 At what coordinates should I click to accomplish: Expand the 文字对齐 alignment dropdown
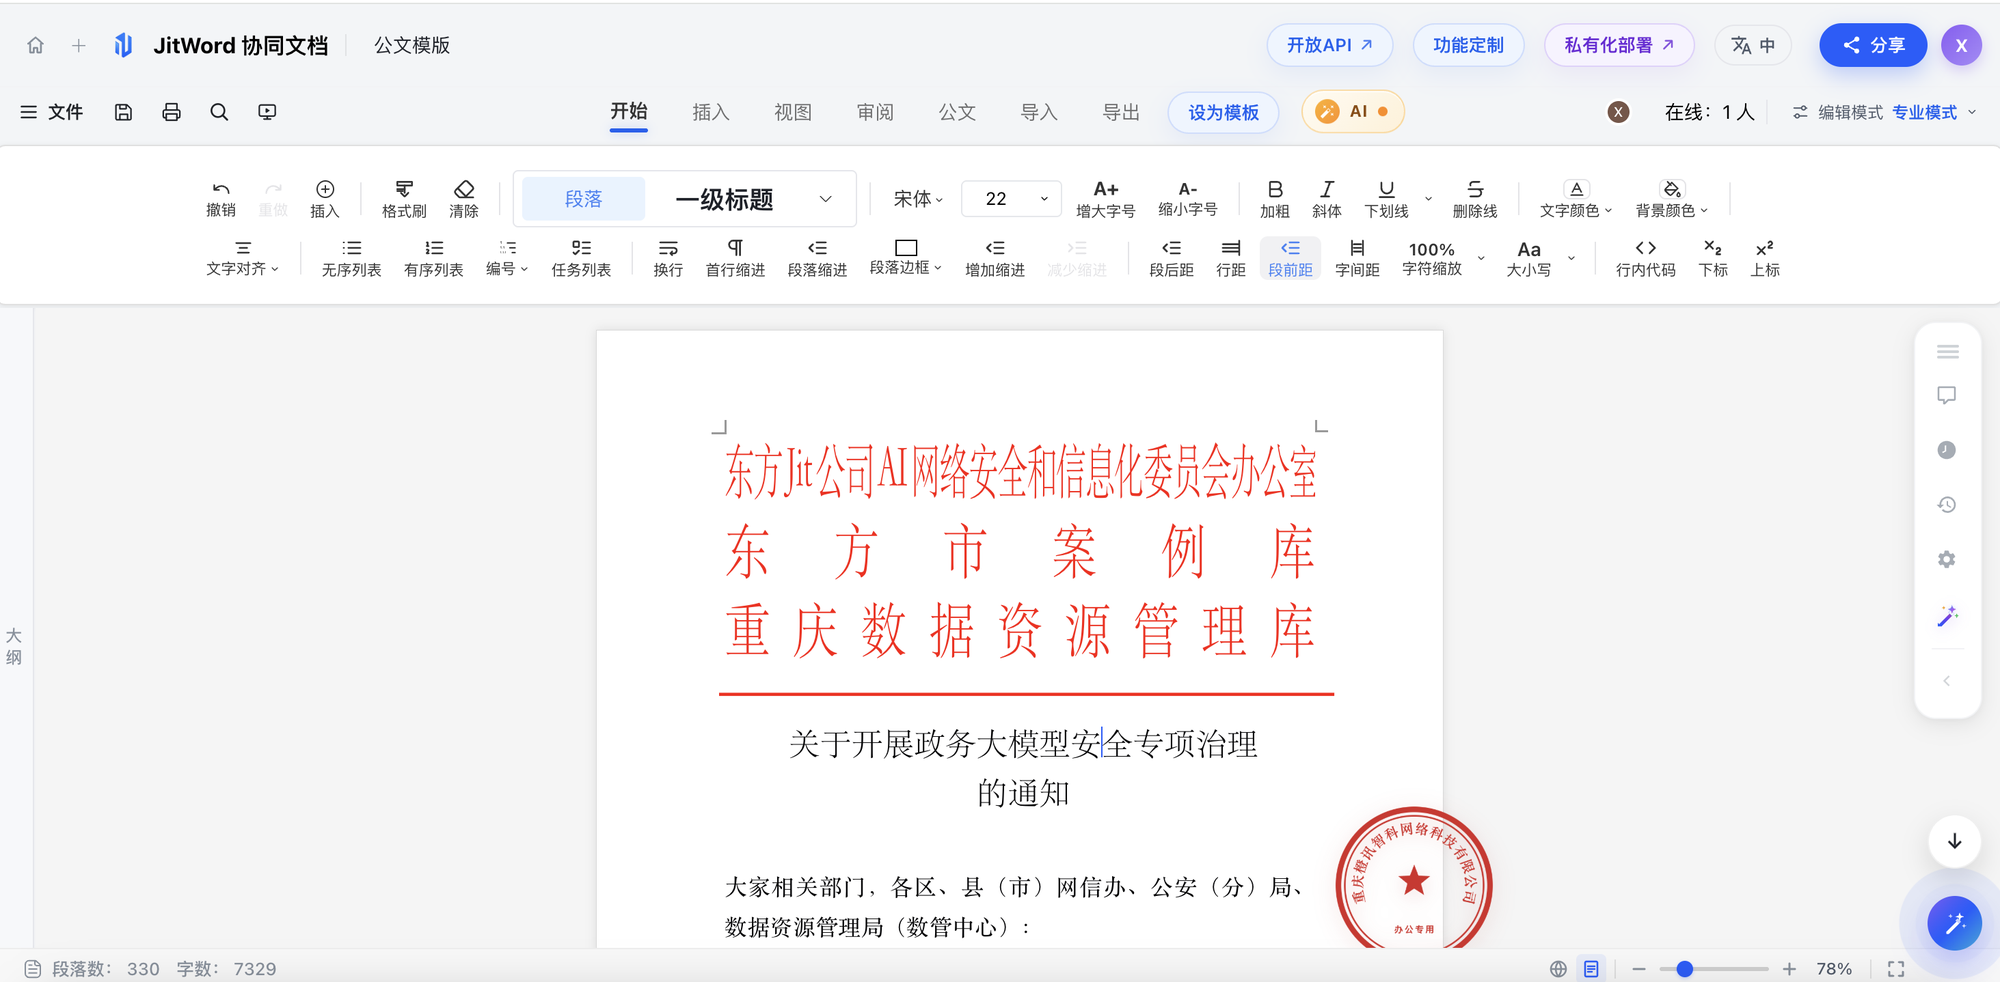tap(242, 258)
